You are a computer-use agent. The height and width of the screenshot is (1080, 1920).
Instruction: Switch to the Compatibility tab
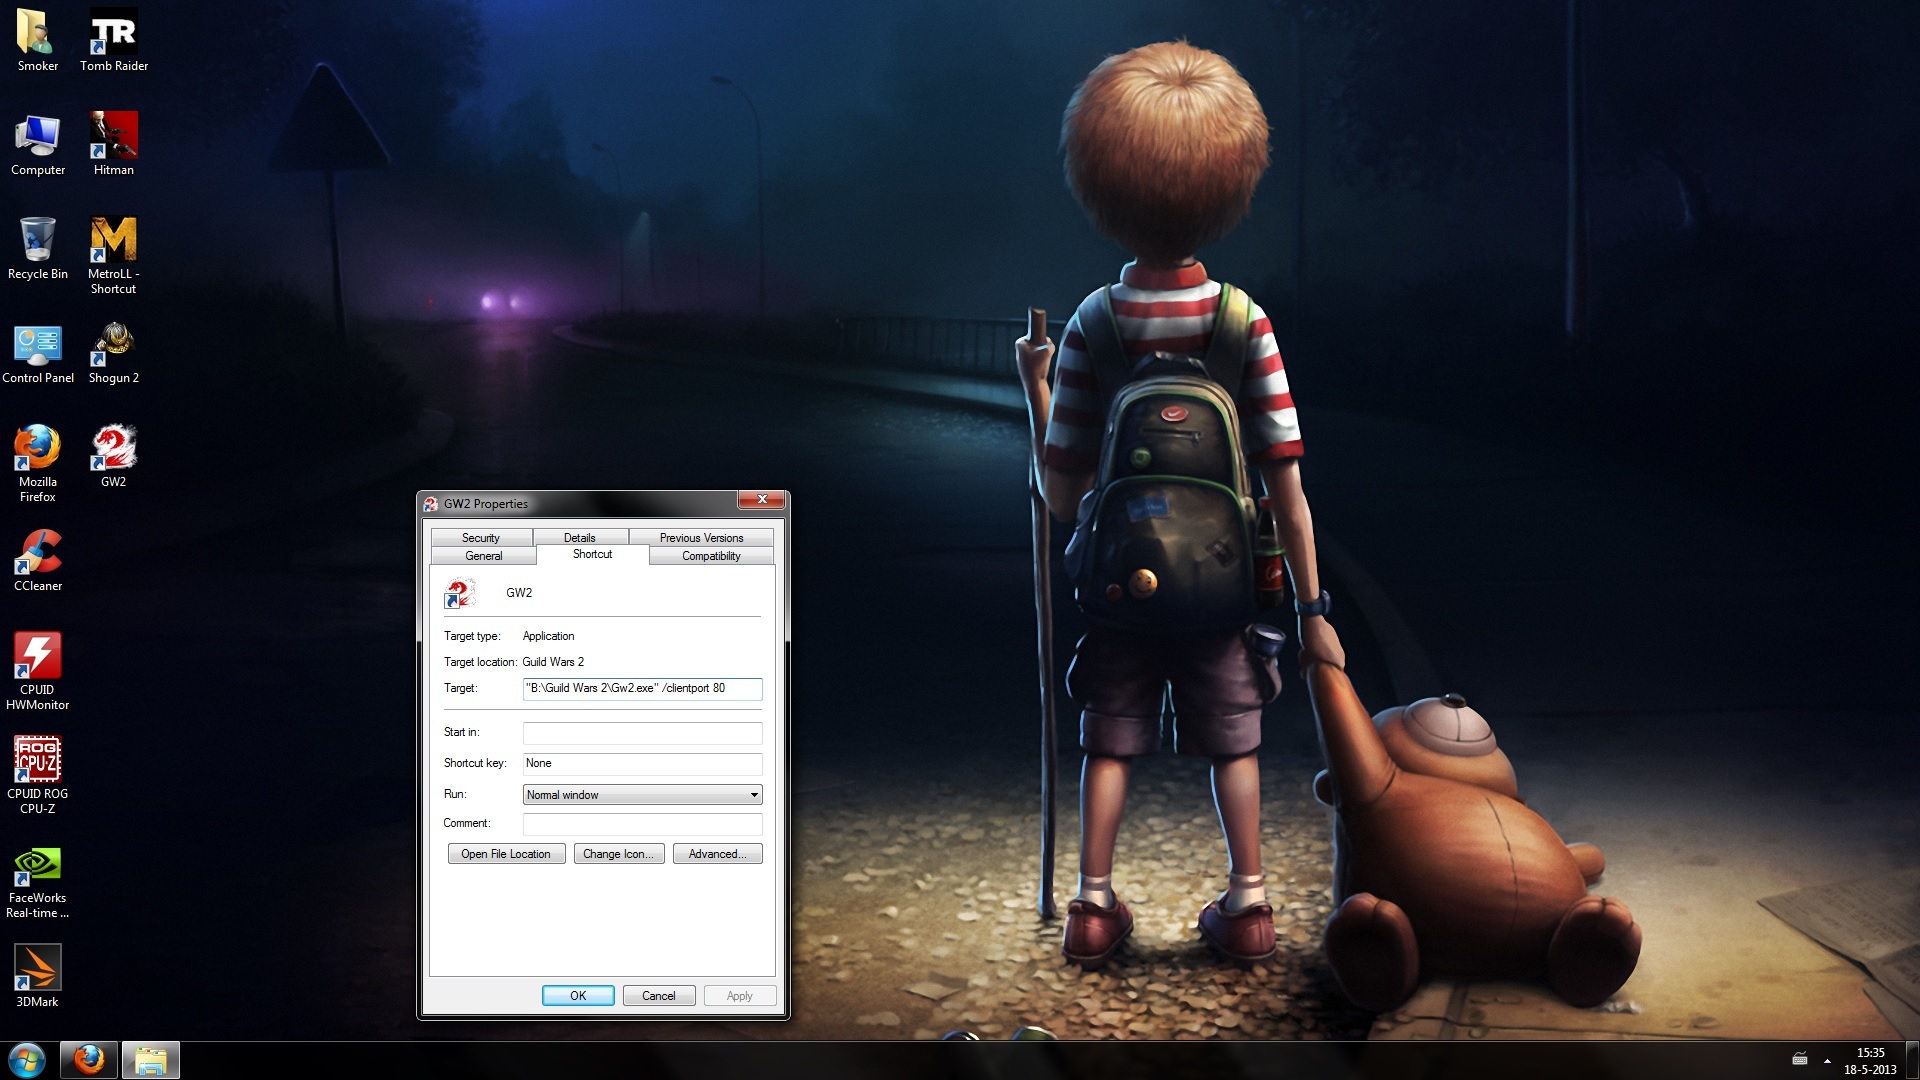click(x=711, y=556)
